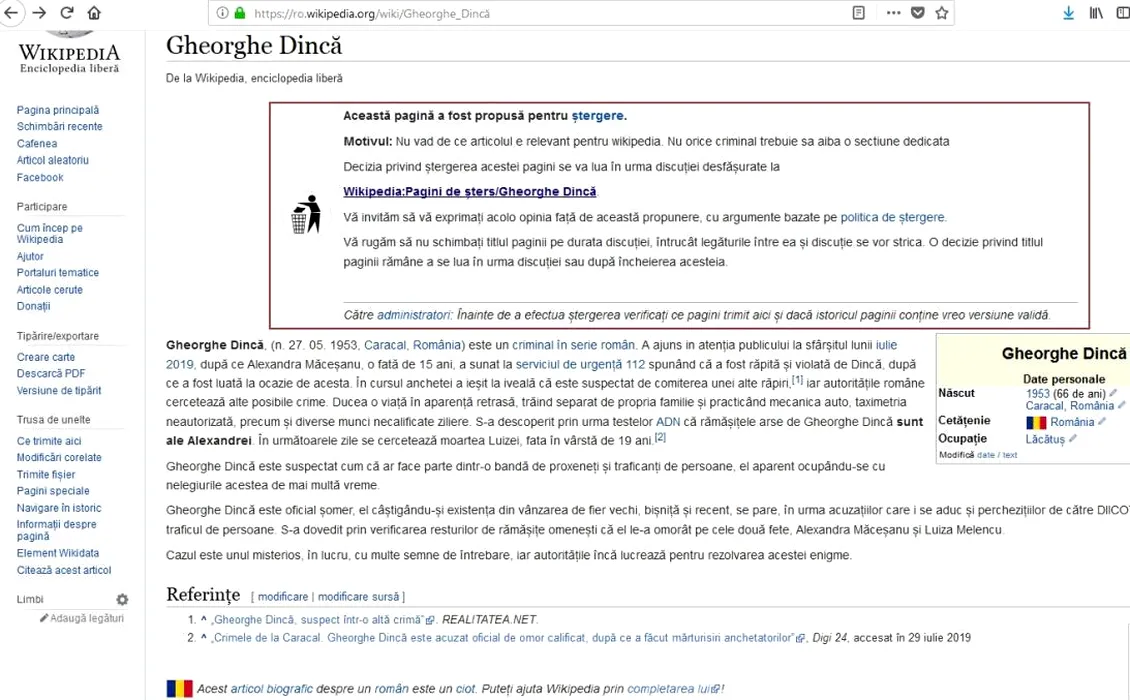Click the trash bin deletion notice image
This screenshot has height=700, width=1130.
pos(306,214)
